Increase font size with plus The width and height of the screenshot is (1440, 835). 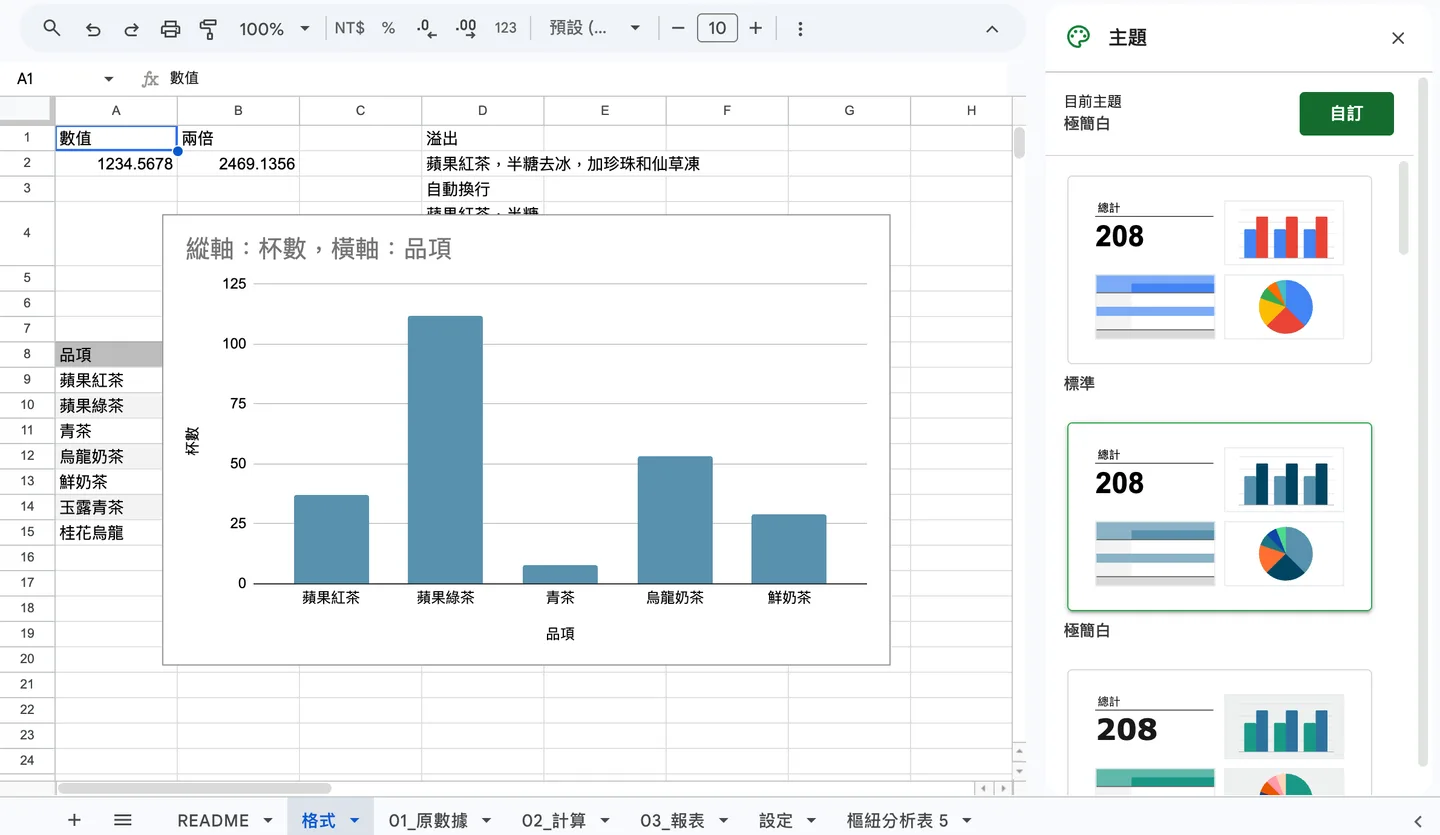(x=756, y=29)
